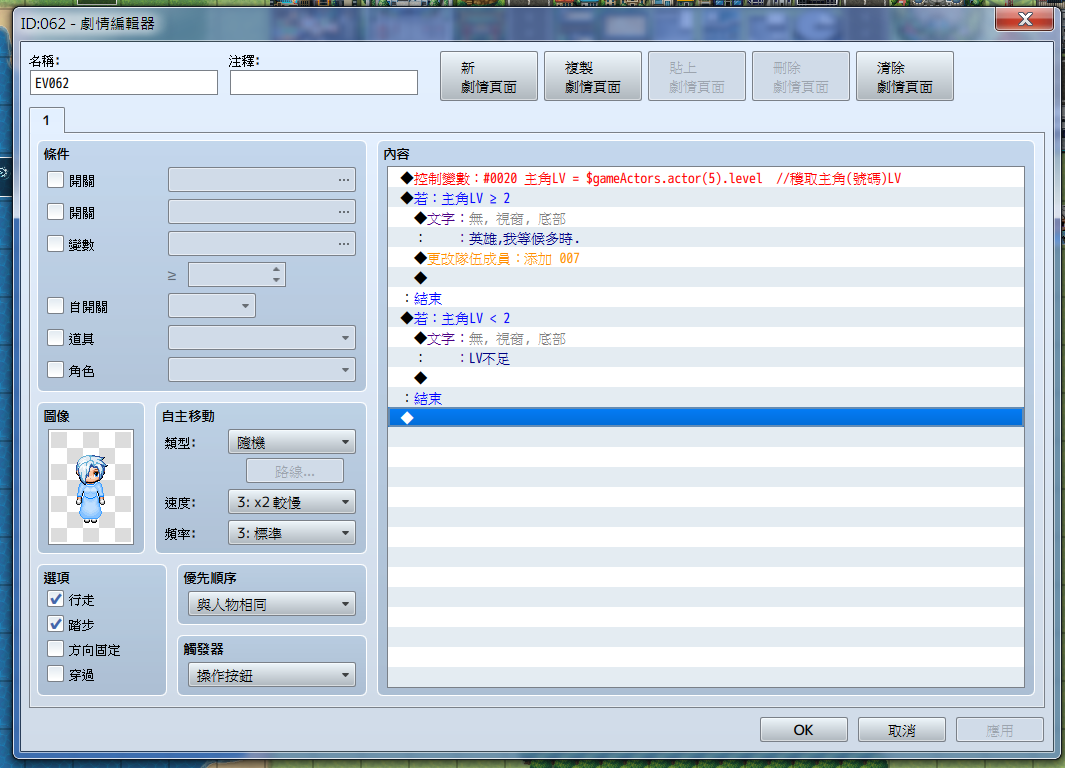Screen dimensions: 1065x768
Task: Expand the 優先順序 dropdown 與人物相同
Action: tap(272, 604)
